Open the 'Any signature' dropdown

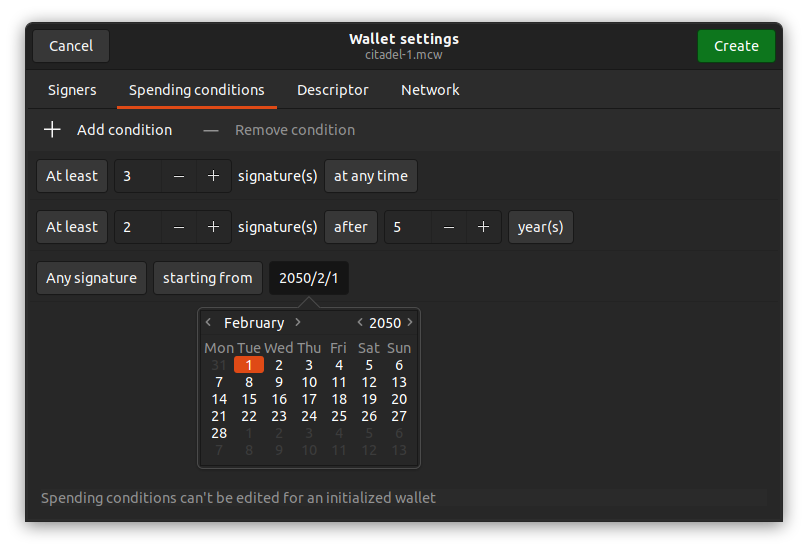pyautogui.click(x=91, y=278)
